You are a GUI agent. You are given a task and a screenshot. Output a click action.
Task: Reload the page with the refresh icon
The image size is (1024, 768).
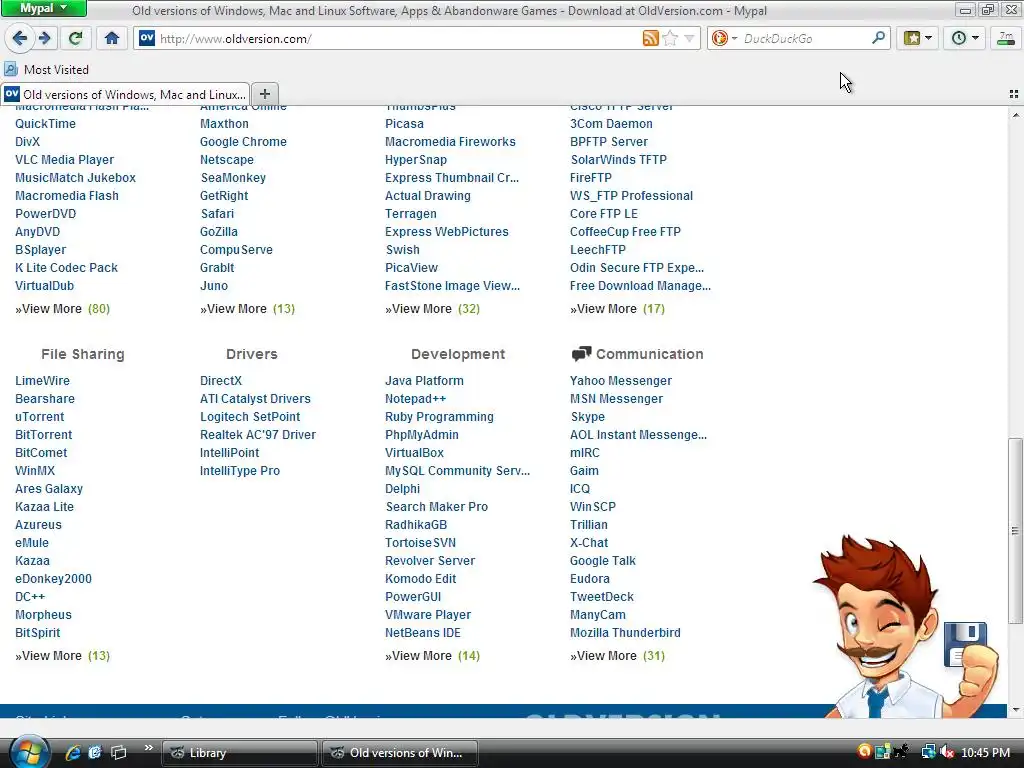coord(76,38)
